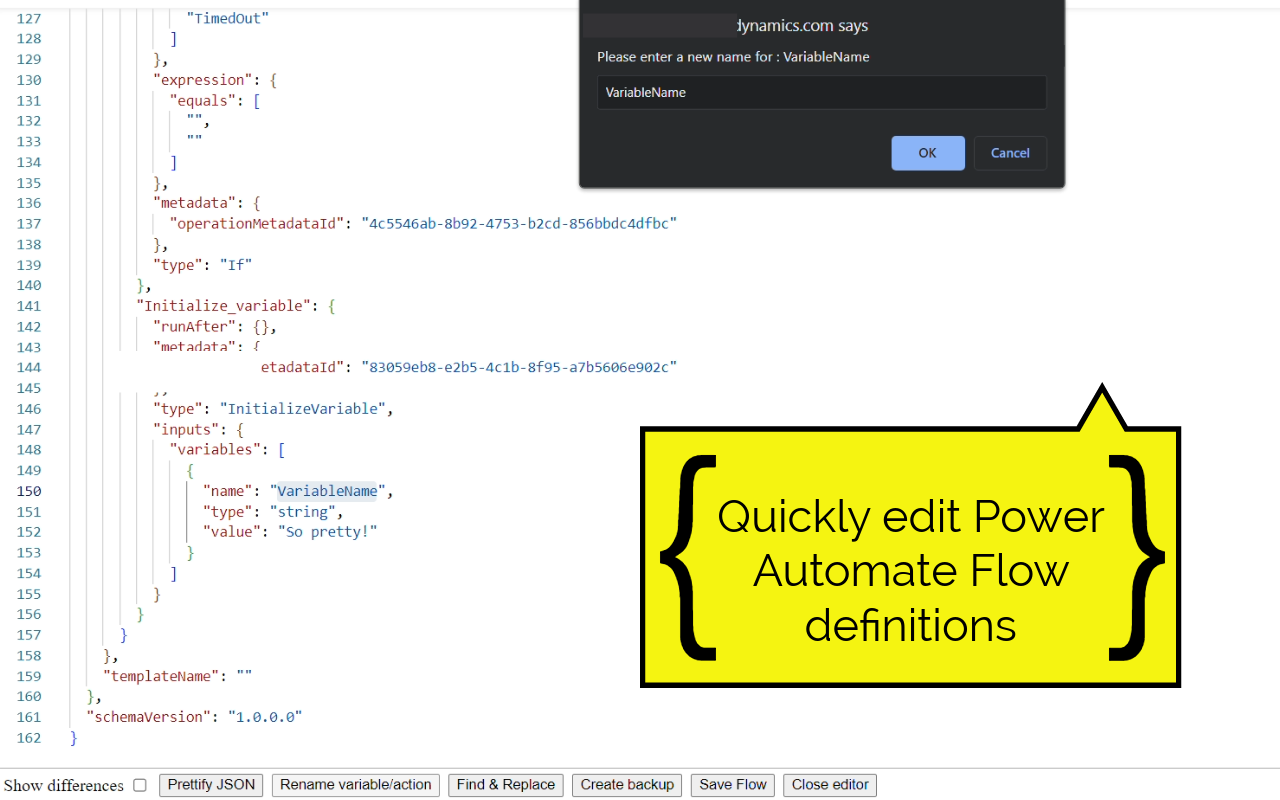Click the "If" type value on line 139
The width and height of the screenshot is (1280, 800).
click(x=236, y=264)
